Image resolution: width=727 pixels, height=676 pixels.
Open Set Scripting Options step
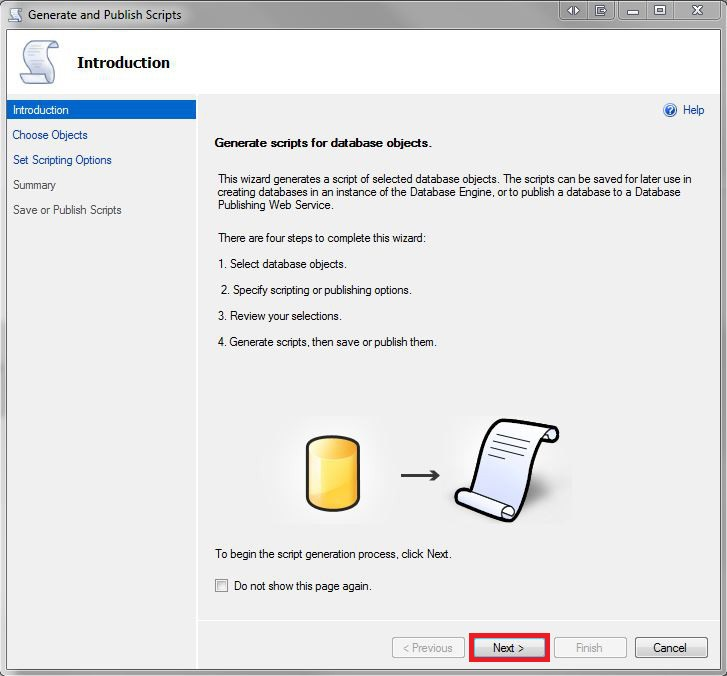click(x=62, y=160)
